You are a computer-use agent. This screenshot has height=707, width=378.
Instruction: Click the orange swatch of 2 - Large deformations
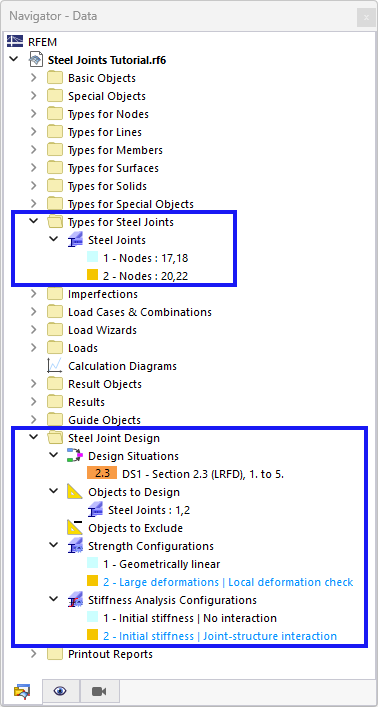pyautogui.click(x=92, y=581)
